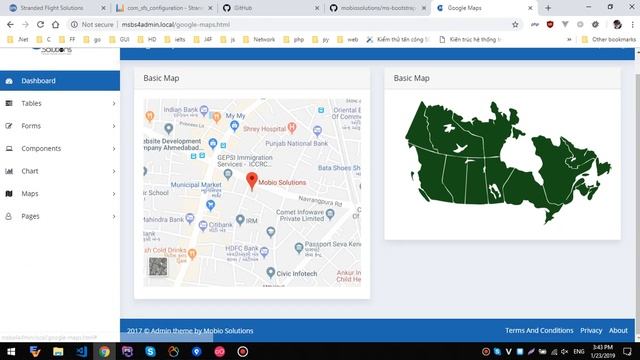Click the Comet Infoware map marker
Image resolution: width=640 pixels, height=360 pixels.
click(x=330, y=213)
